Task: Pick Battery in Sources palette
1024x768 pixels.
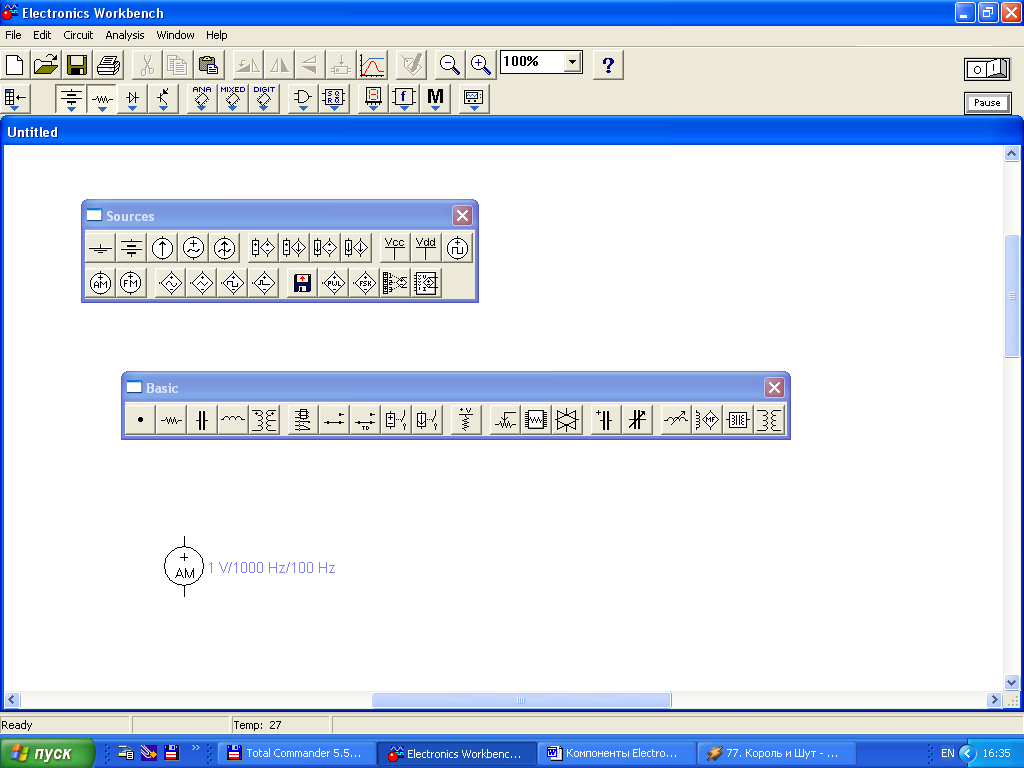Action: pyautogui.click(x=131, y=248)
